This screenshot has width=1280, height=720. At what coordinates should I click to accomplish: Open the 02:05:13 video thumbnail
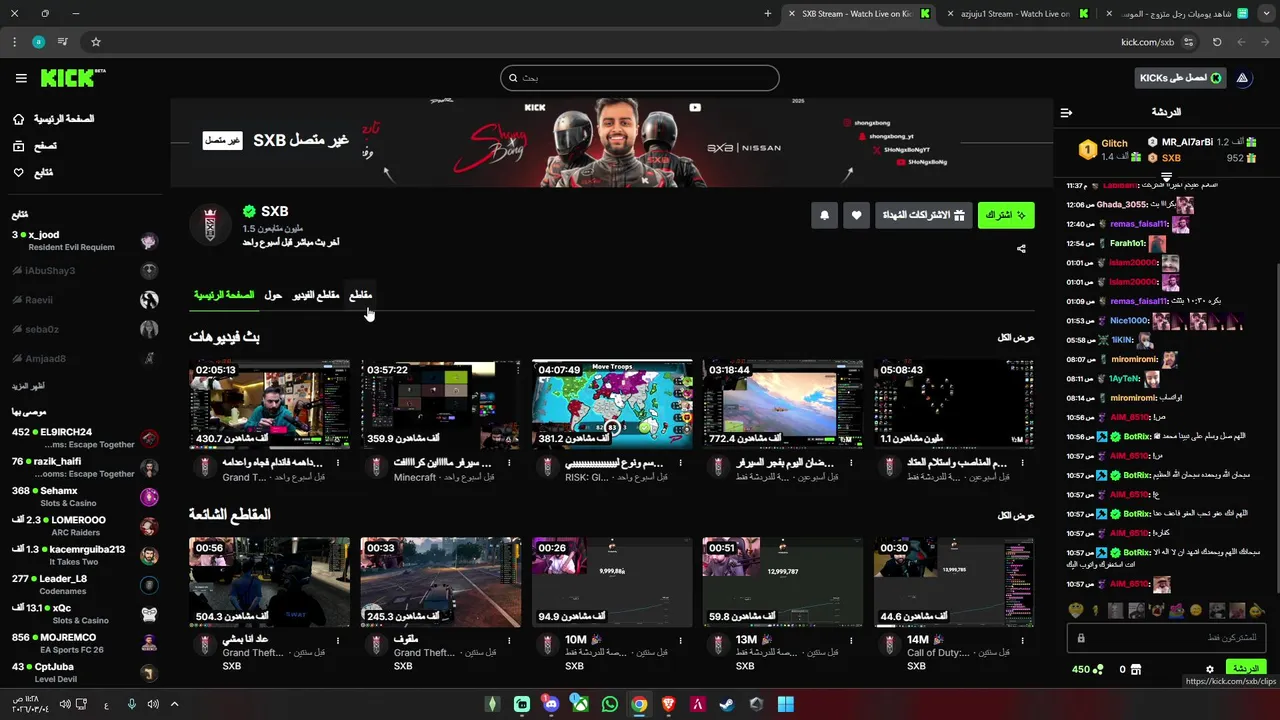tap(270, 404)
